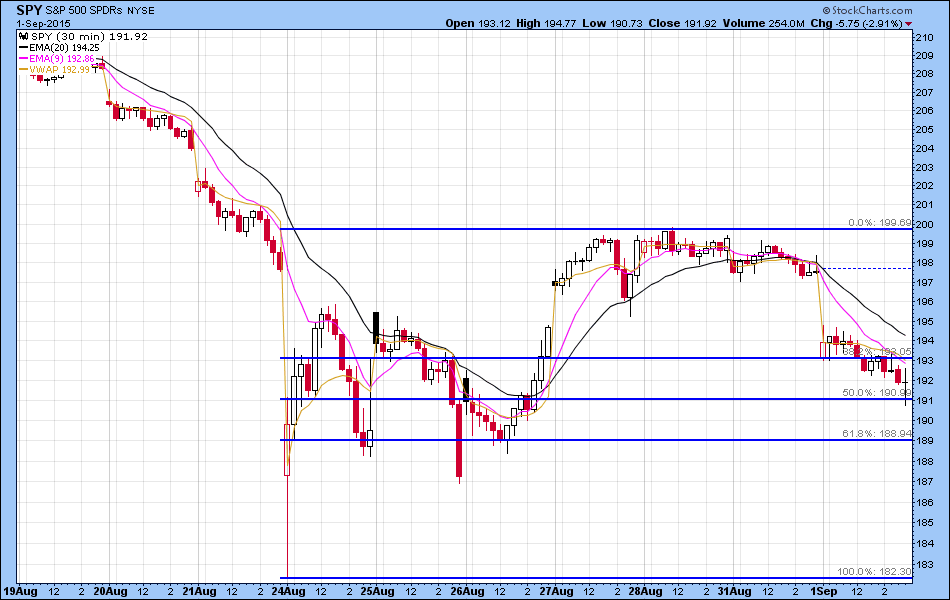The width and height of the screenshot is (950, 600).
Task: Select the High 194.77 value
Action: (546, 24)
